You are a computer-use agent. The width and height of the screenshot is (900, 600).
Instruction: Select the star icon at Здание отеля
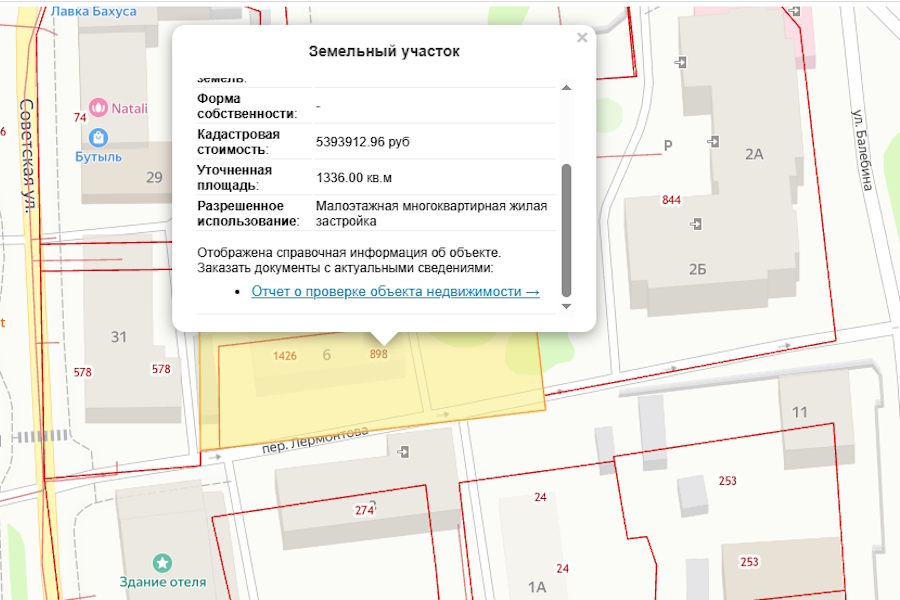162,561
